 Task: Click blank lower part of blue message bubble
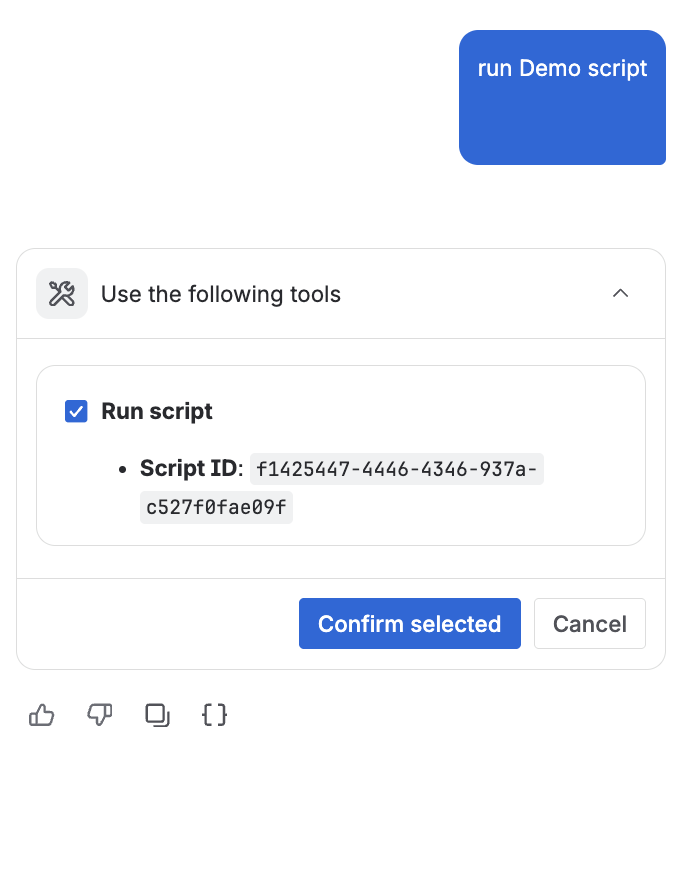[x=562, y=130]
